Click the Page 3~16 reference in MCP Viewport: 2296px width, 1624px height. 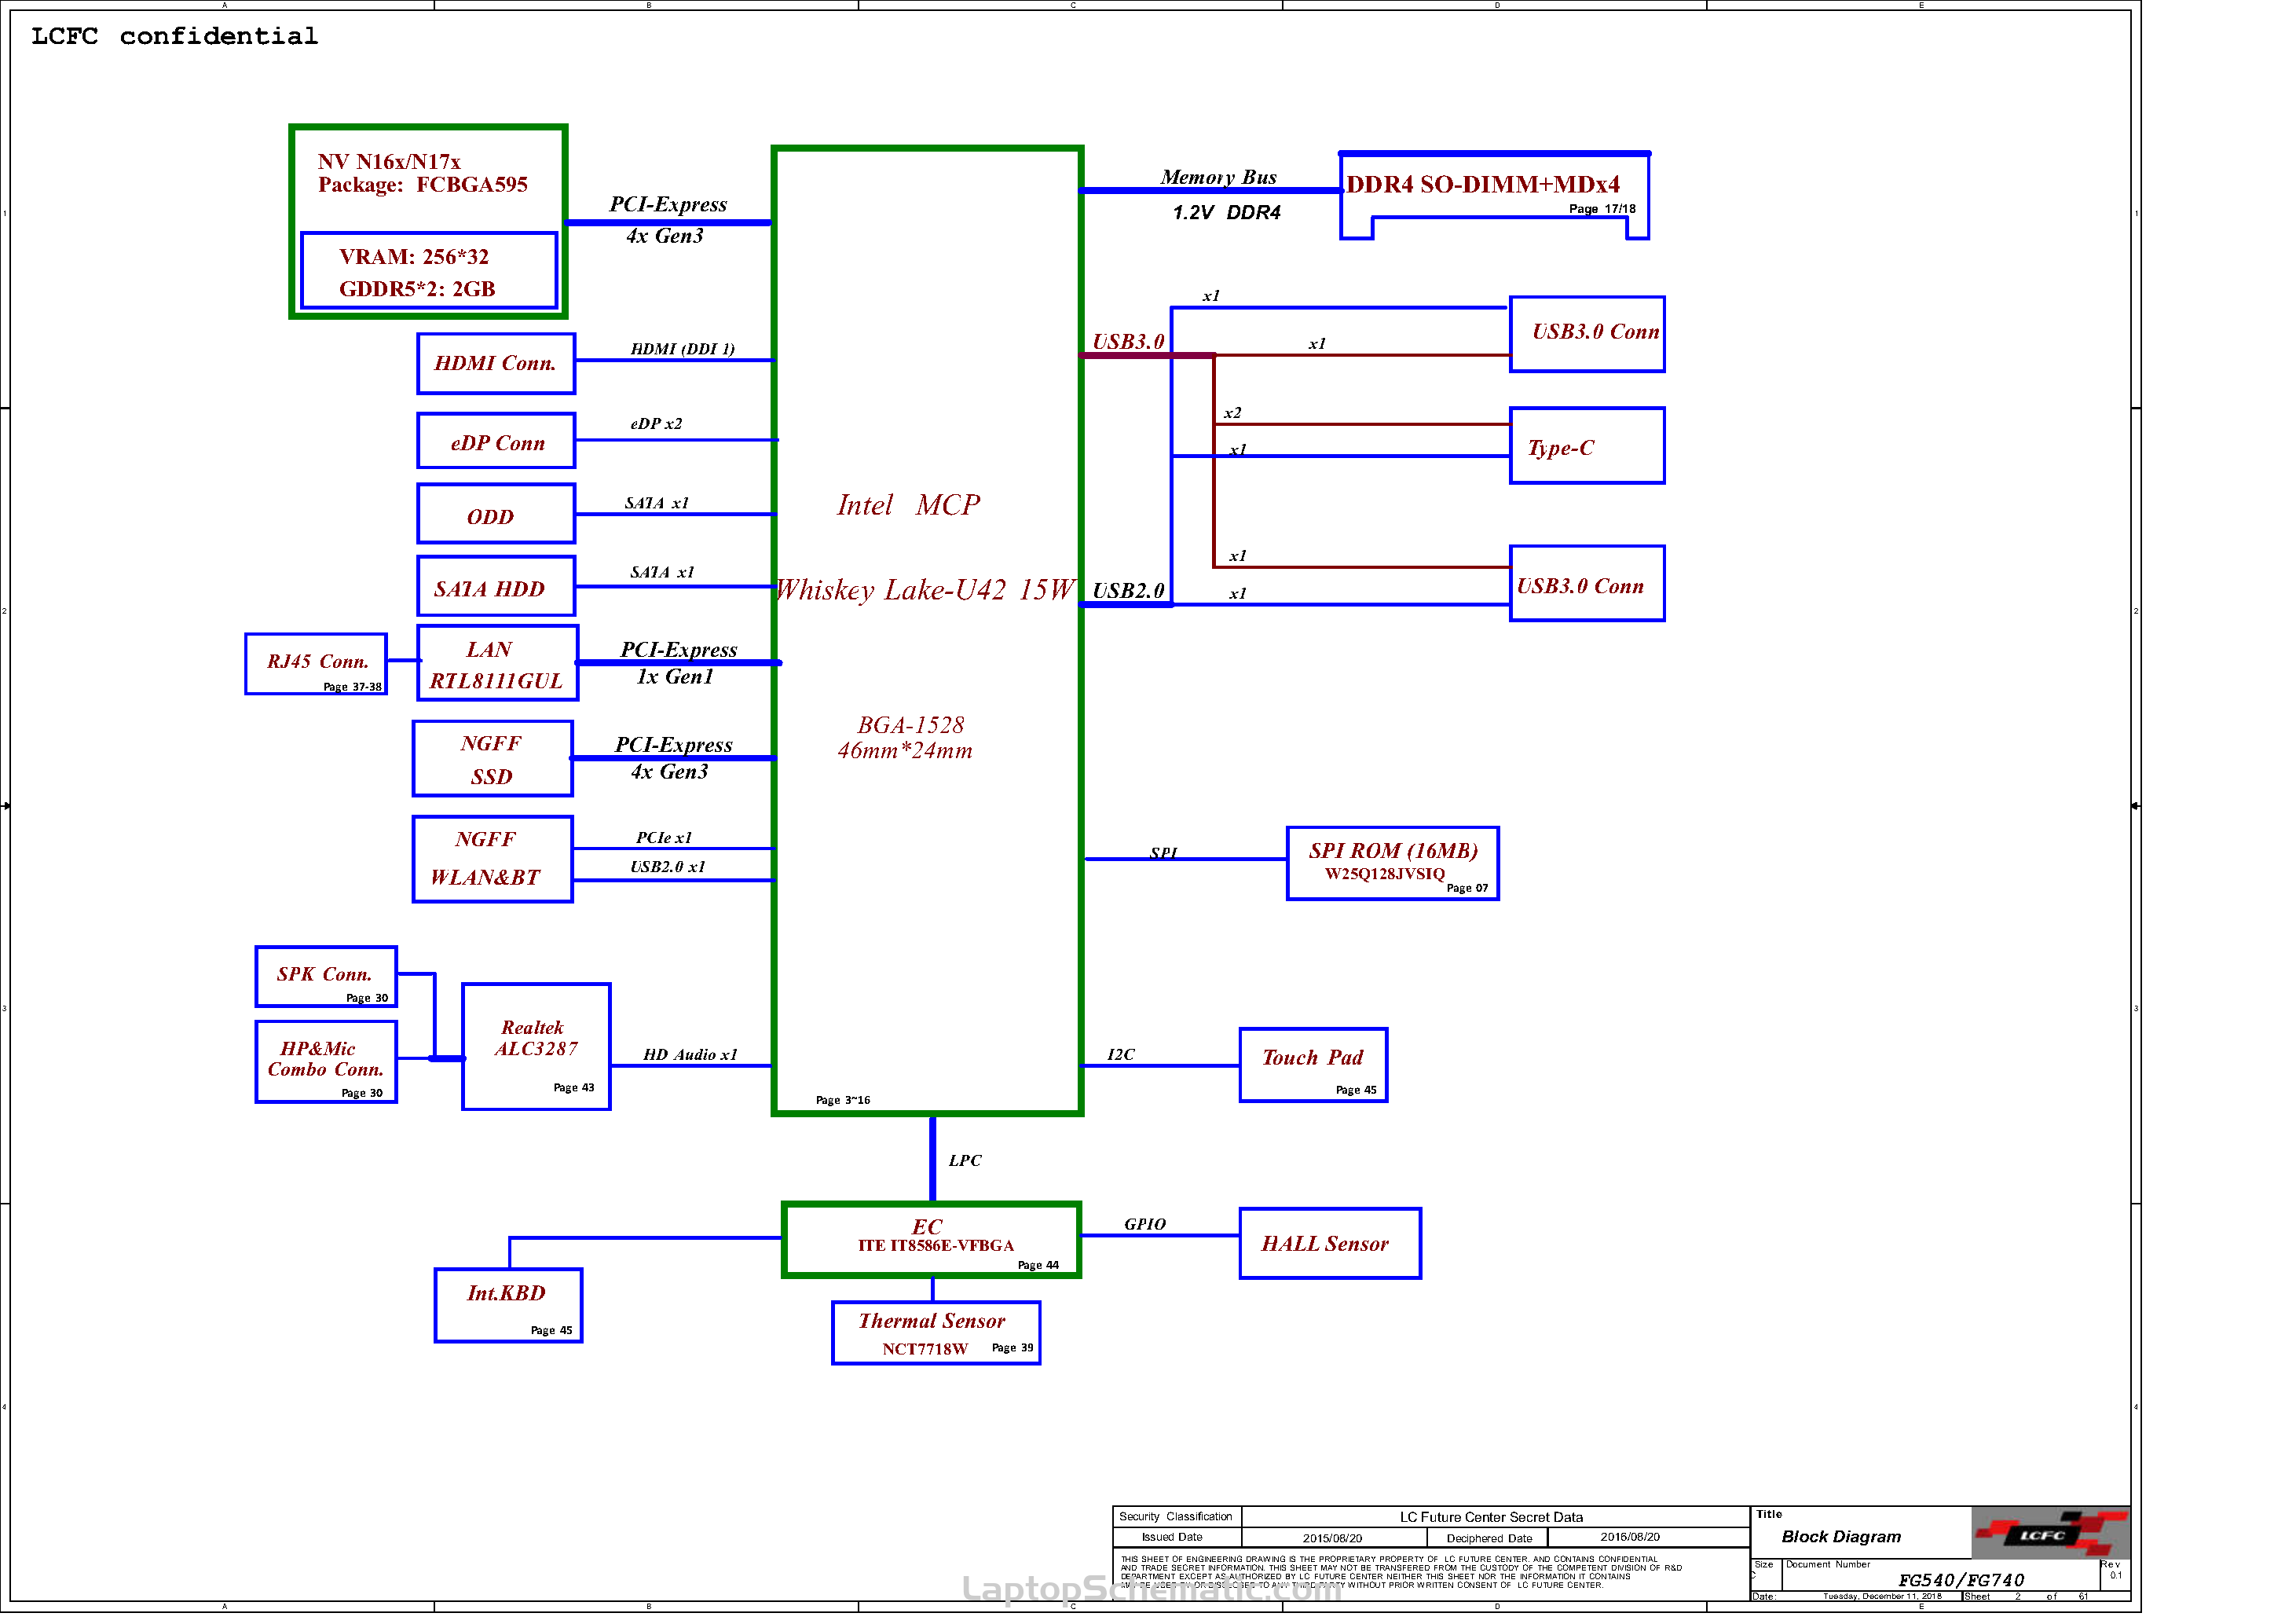843,1101
